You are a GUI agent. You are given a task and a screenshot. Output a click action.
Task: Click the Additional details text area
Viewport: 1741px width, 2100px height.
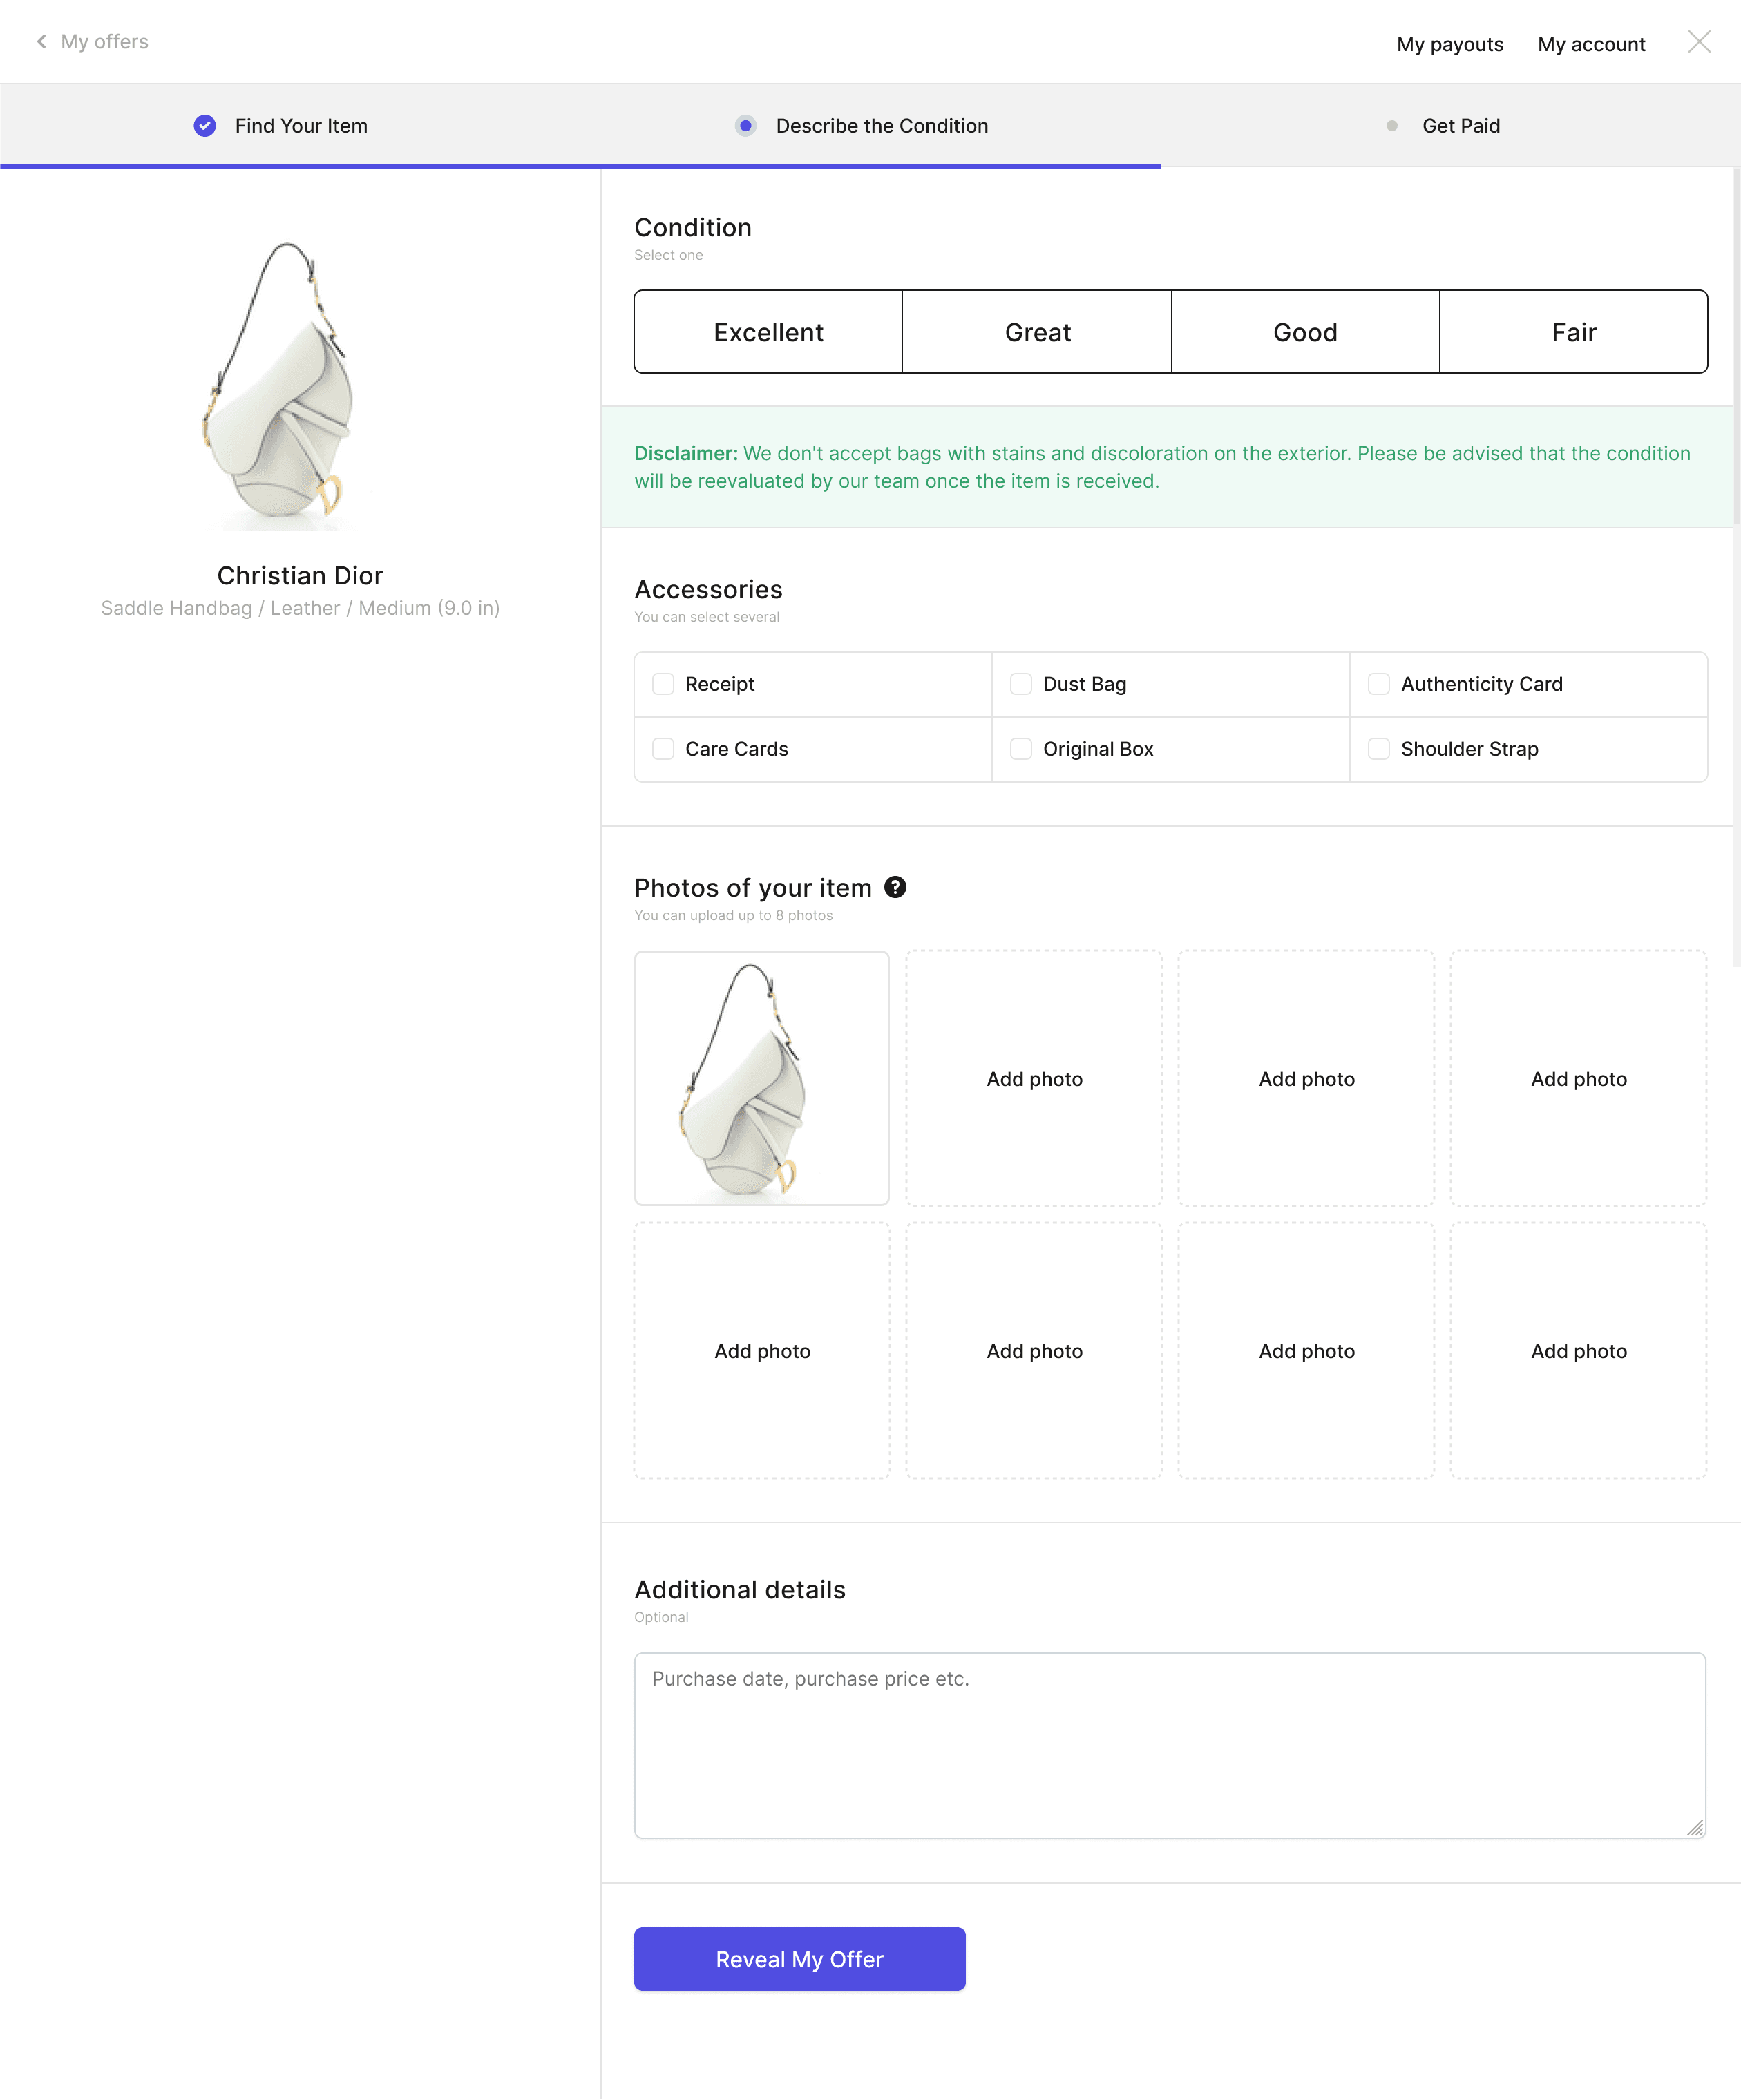1169,1745
